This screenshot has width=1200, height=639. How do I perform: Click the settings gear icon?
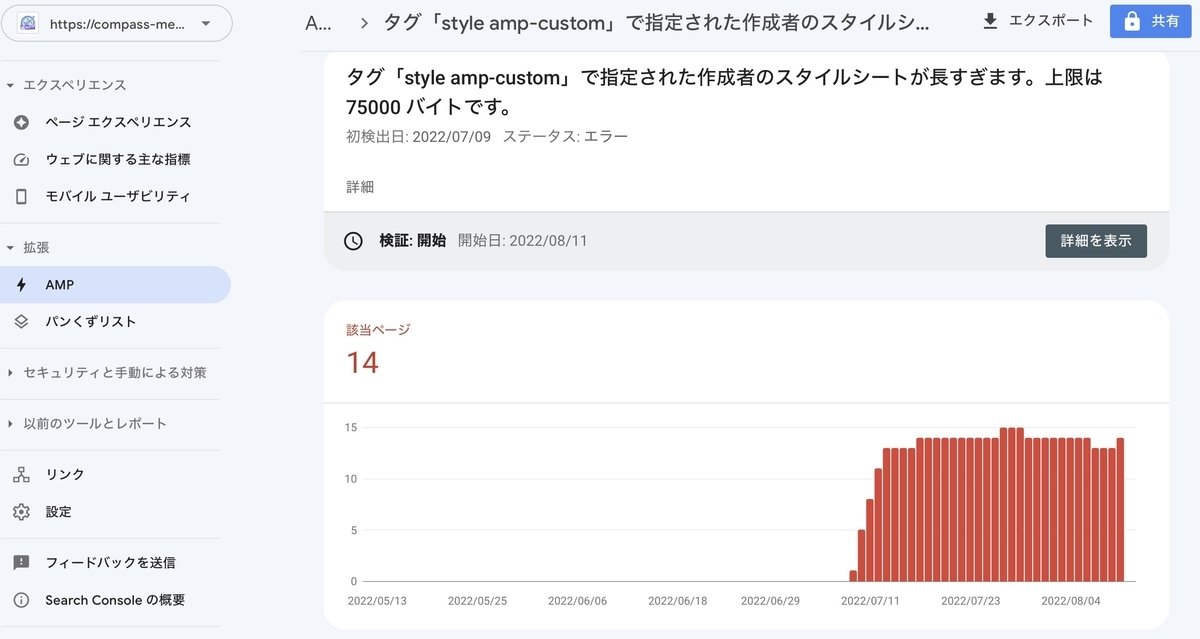click(21, 511)
